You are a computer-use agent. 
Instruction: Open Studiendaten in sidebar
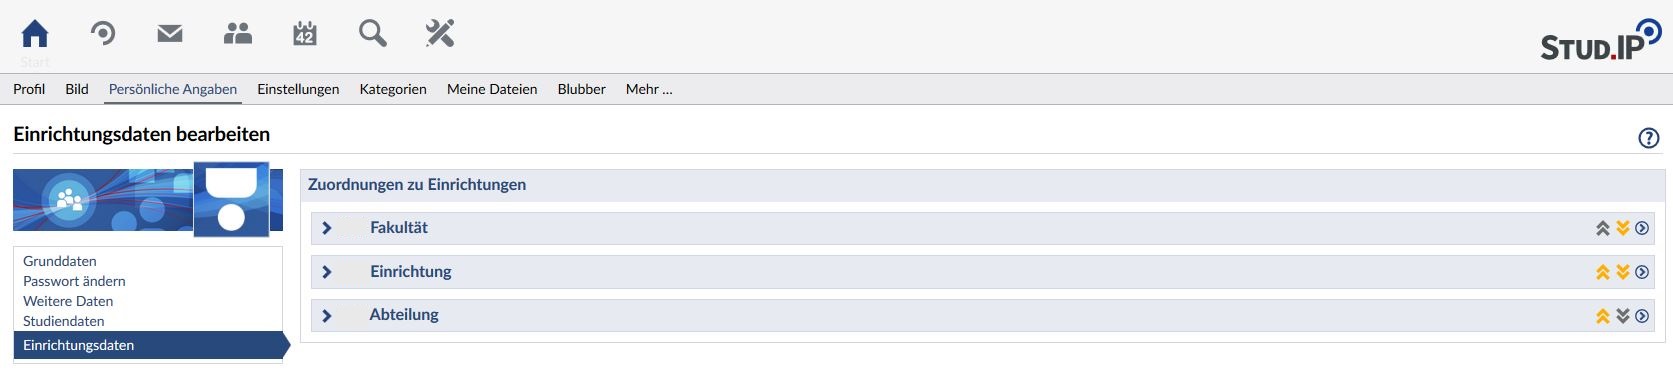click(x=64, y=321)
